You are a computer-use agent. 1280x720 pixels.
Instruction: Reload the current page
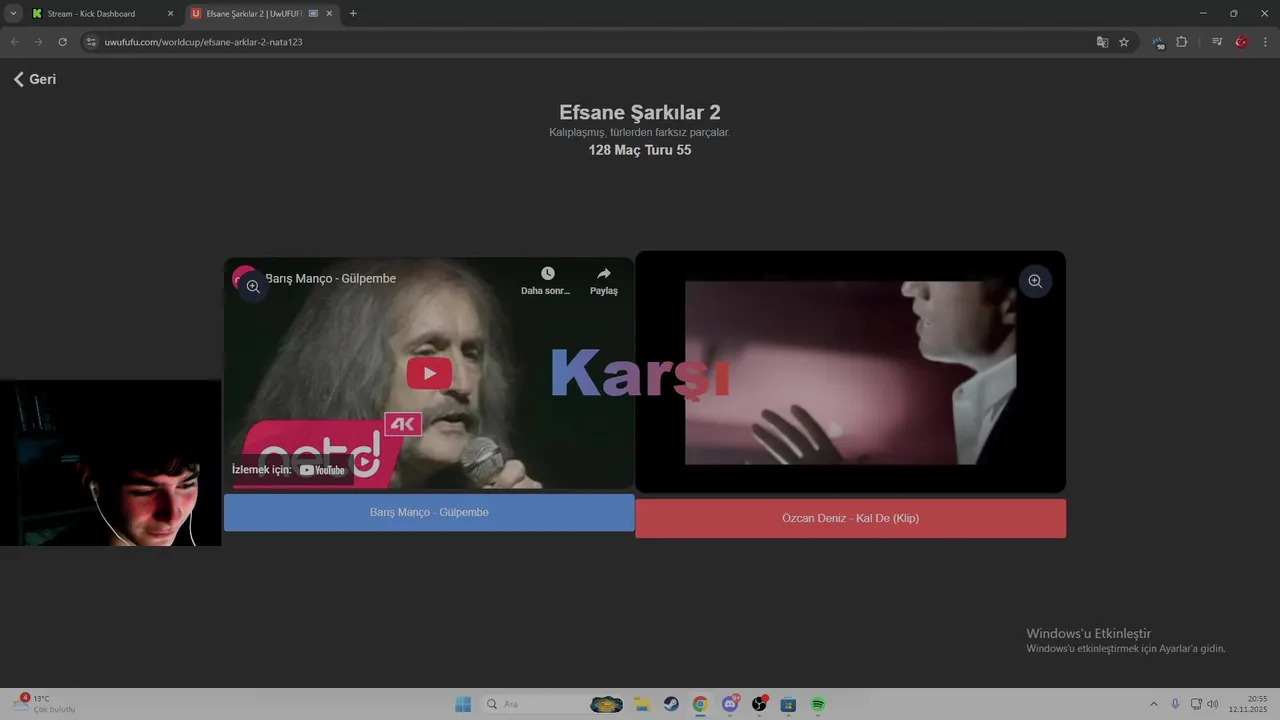click(62, 42)
